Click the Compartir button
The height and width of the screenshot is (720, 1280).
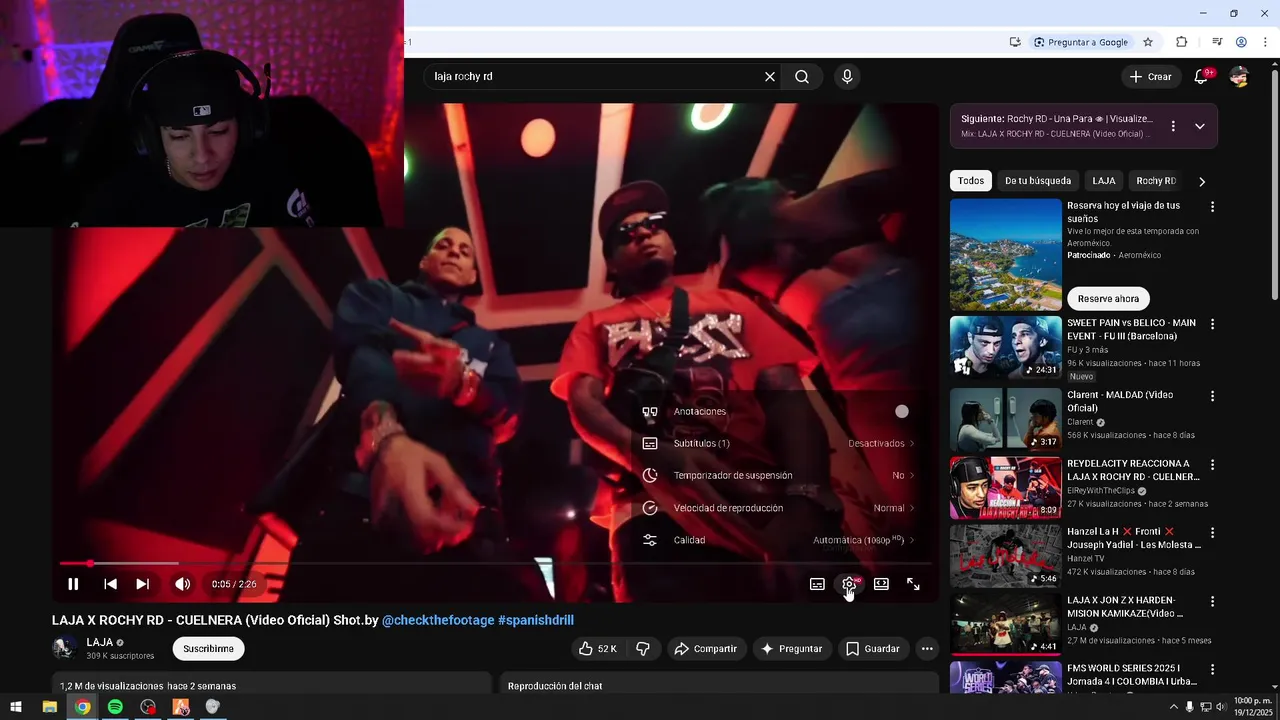[706, 649]
